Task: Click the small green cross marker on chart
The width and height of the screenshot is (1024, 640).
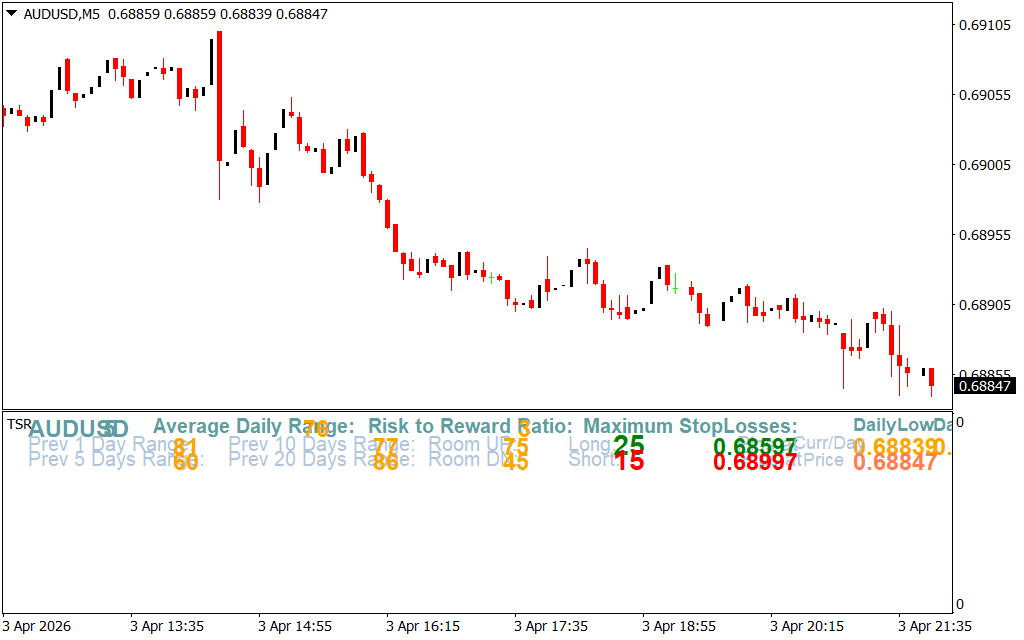Action: [x=676, y=289]
